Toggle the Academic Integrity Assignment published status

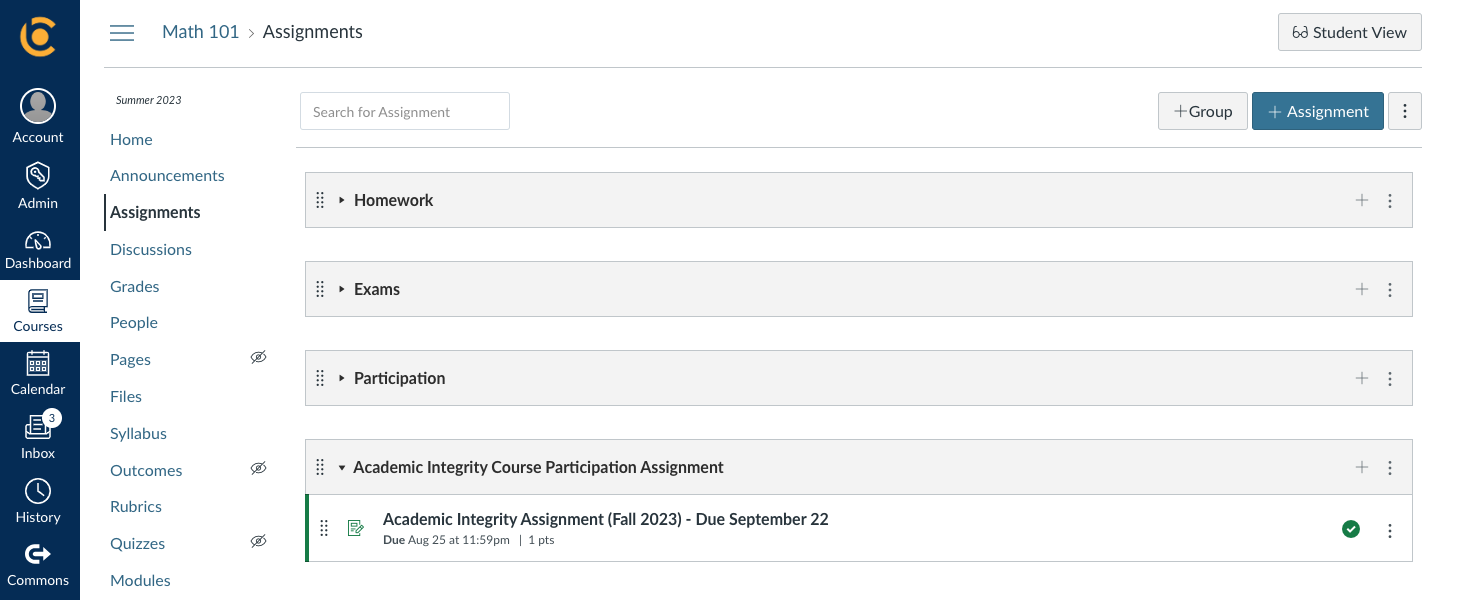pos(1351,529)
